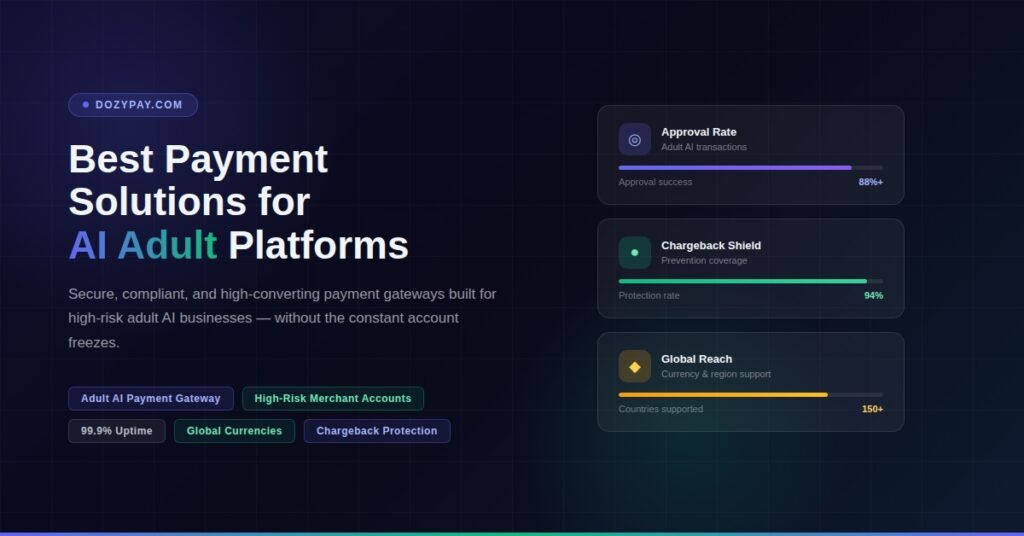
Task: Click the dot in the DOZYPAY.COM badge
Action: point(86,104)
